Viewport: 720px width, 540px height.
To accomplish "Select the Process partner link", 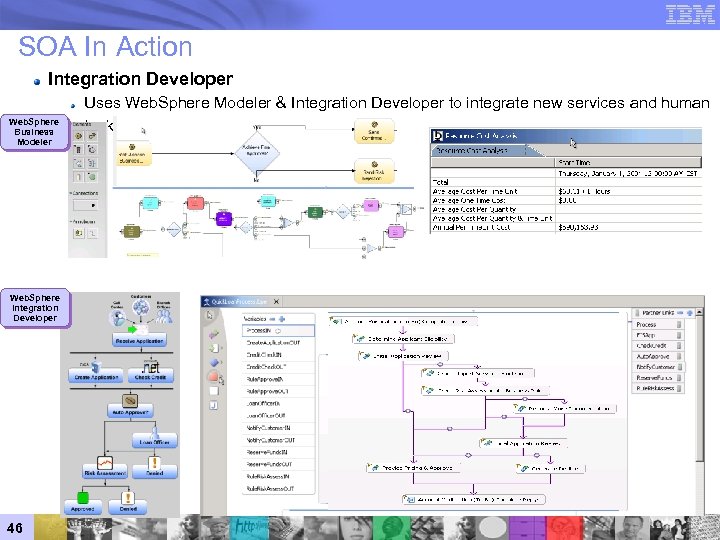I will (659, 324).
